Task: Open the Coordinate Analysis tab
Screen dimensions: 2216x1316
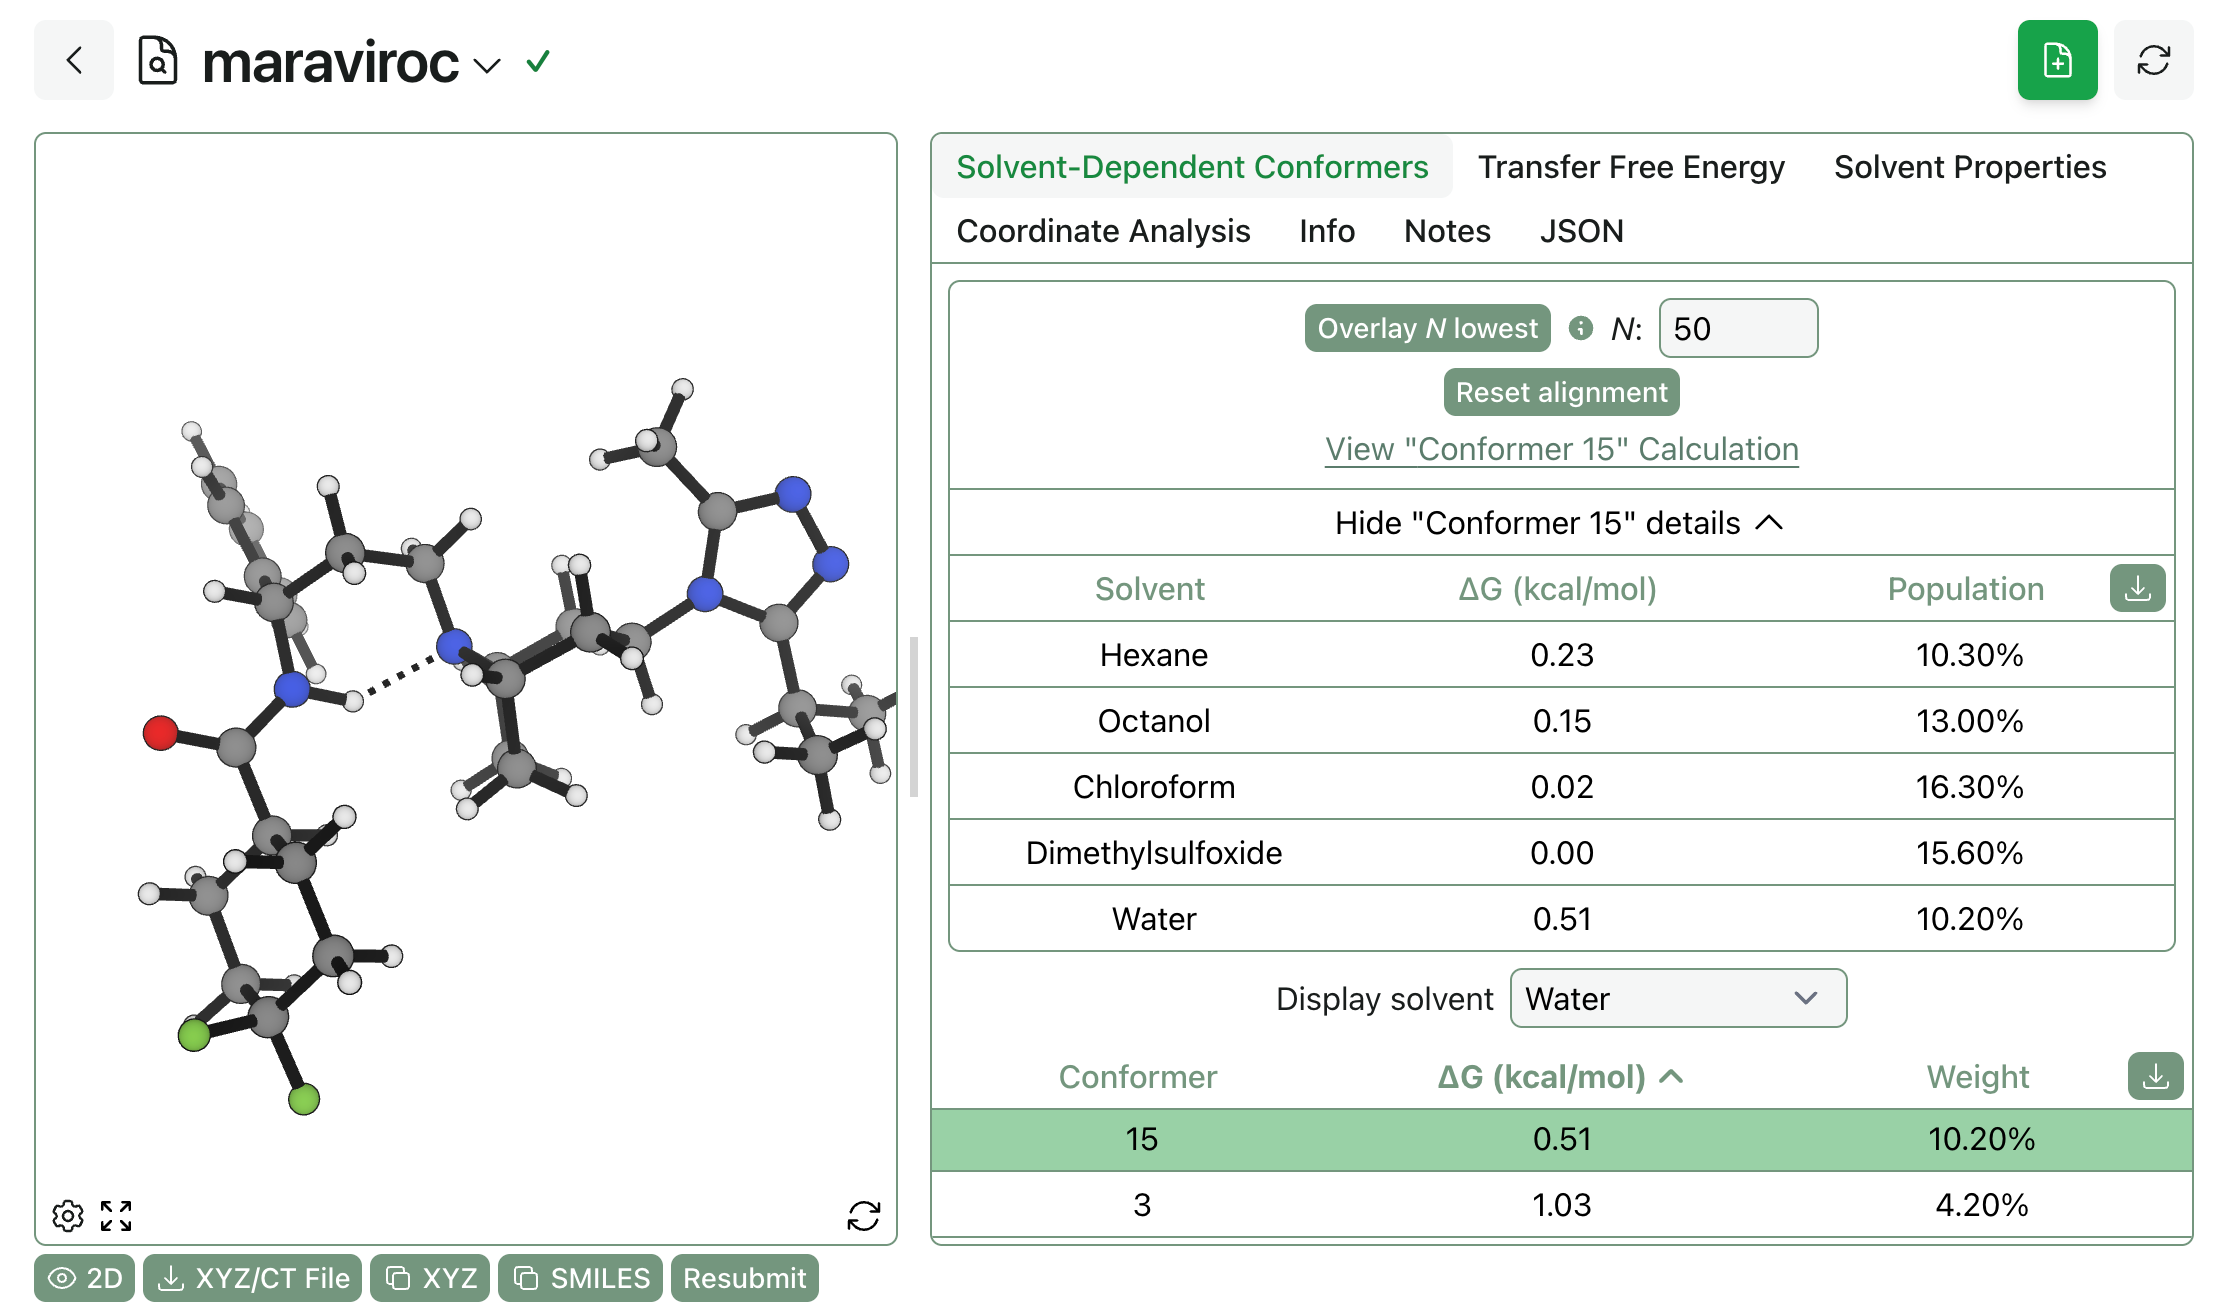Action: 1102,231
